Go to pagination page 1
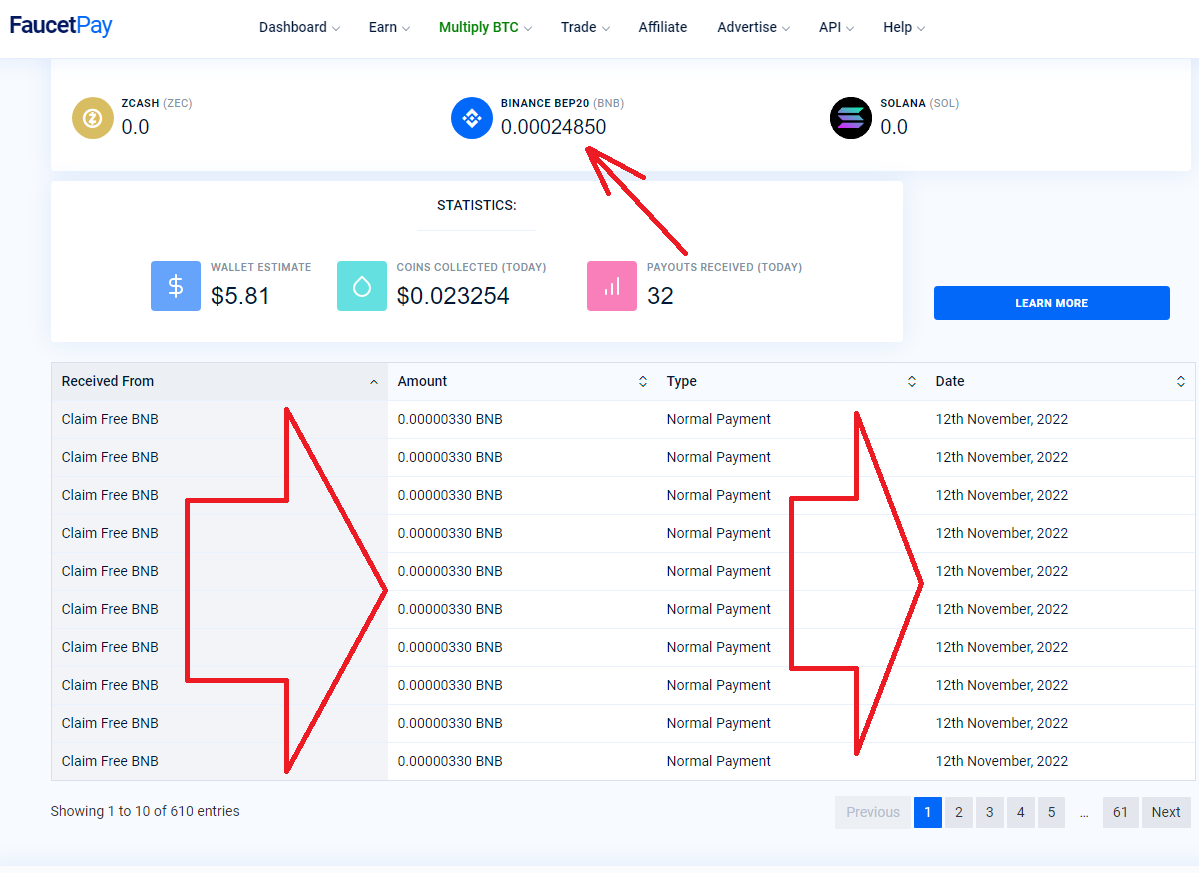Image resolution: width=1199 pixels, height=873 pixels. 928,813
